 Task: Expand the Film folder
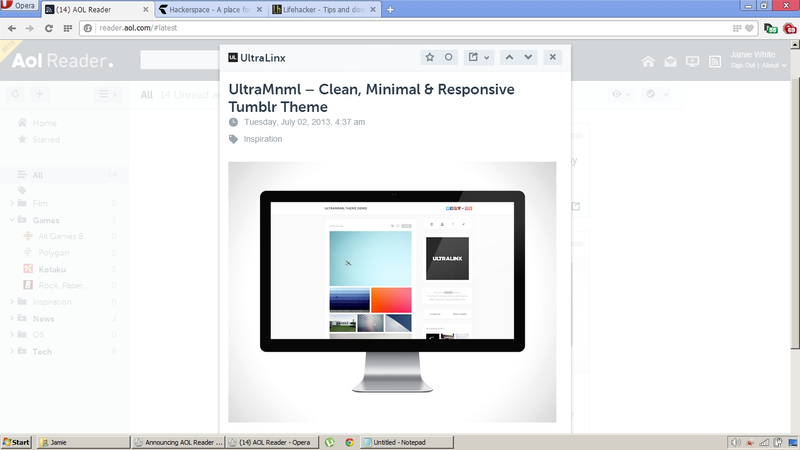12,203
